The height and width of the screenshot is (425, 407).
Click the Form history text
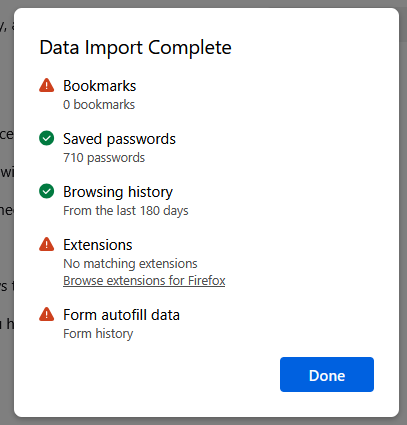point(98,334)
